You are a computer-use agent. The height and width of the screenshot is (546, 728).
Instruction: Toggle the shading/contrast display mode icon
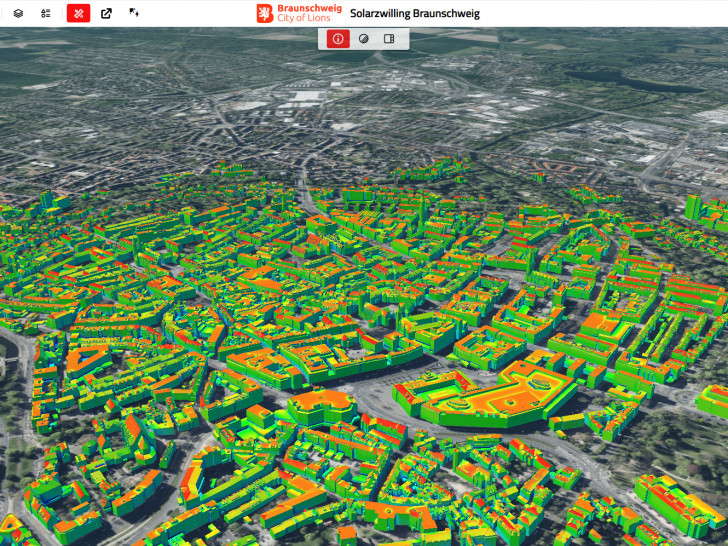pos(364,39)
